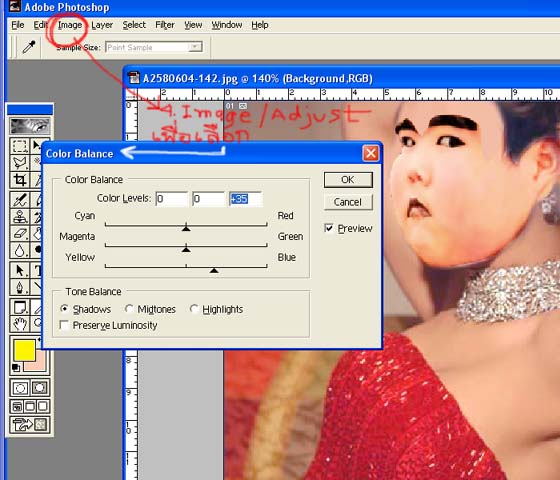Click Jump to ImageReady icon
This screenshot has width=560, height=480.
click(x=30, y=425)
